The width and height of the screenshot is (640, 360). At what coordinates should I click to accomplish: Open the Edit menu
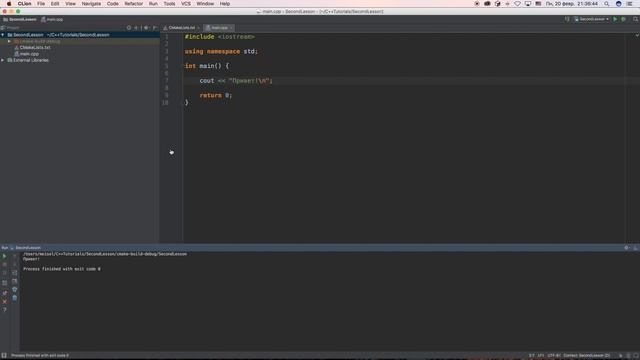coord(55,4)
